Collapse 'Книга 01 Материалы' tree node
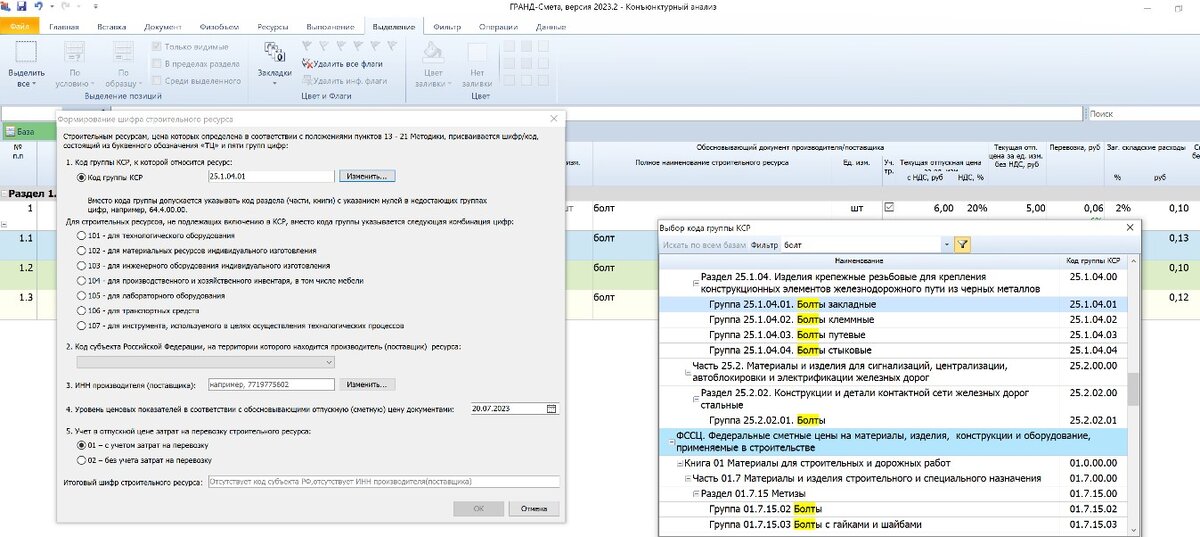 678,464
